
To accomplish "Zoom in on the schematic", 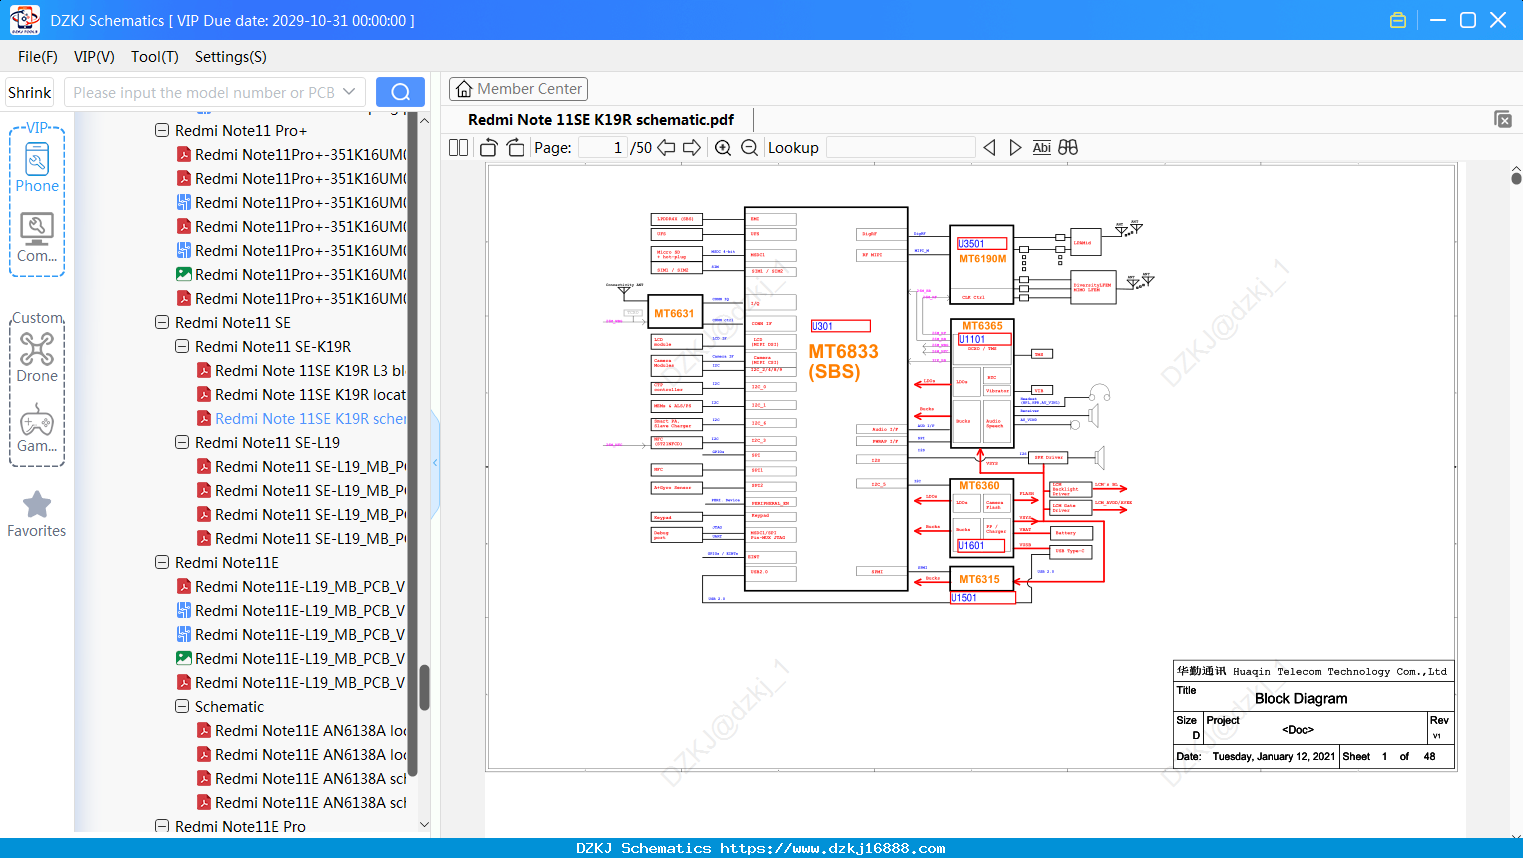I will pos(723,148).
